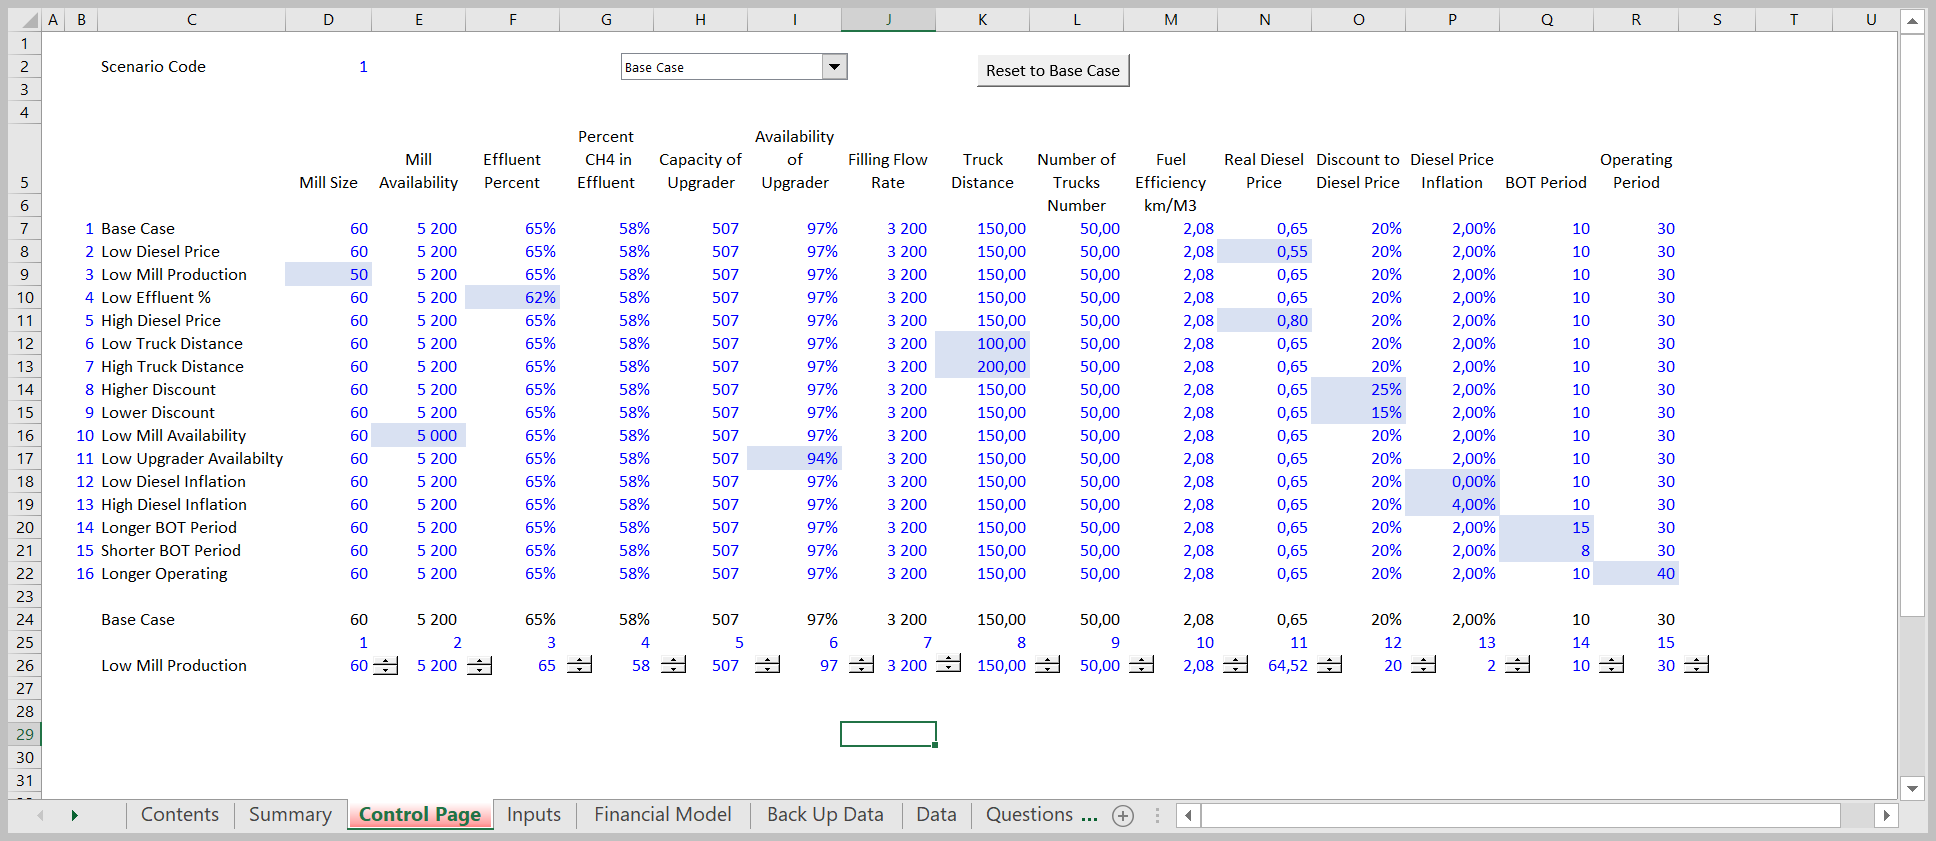
Task: Select the highlighted BOT Period 15 cell
Action: tap(1546, 527)
